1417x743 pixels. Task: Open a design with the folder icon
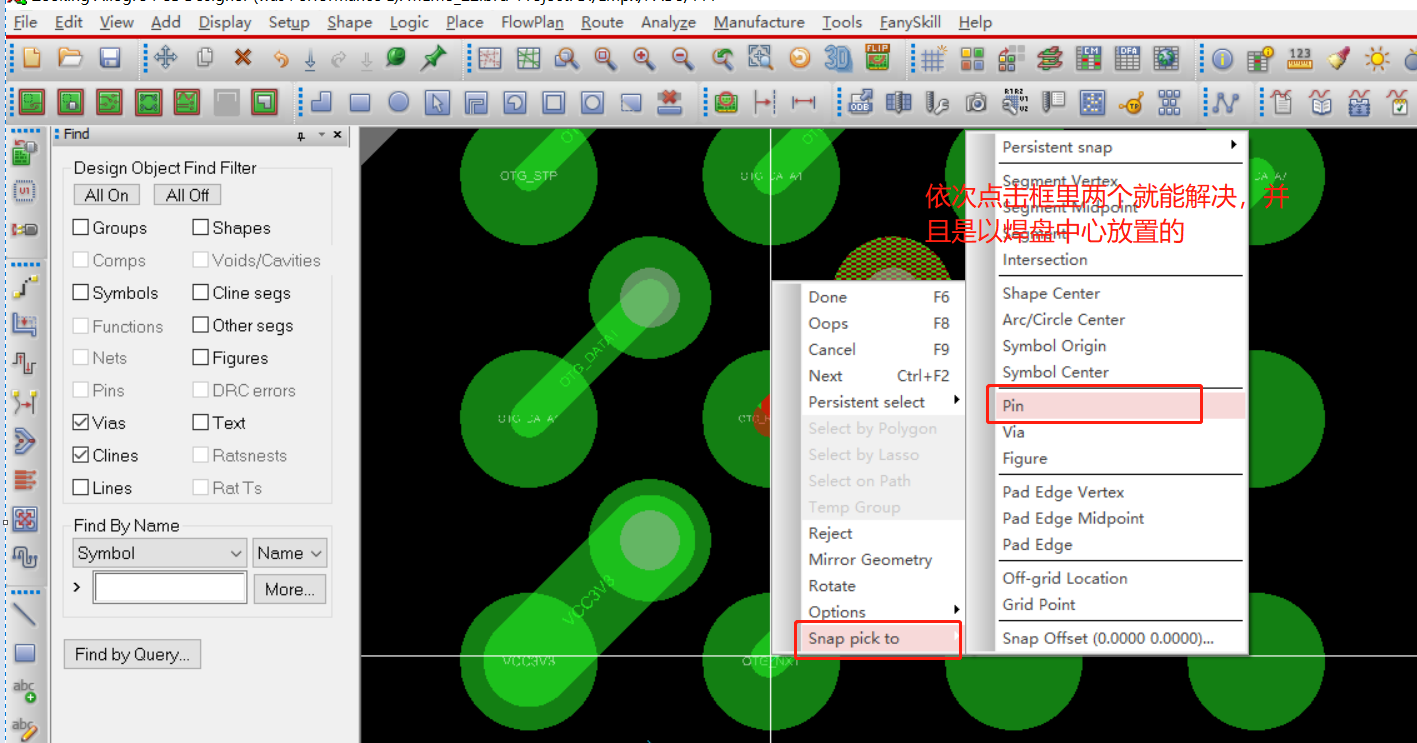click(70, 58)
